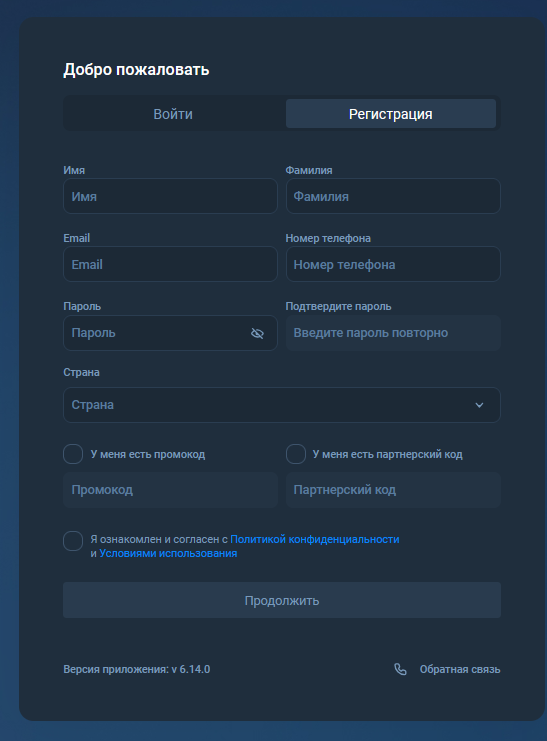Open the Условиями использования link
Viewport: 547px width, 741px height.
[x=168, y=553]
